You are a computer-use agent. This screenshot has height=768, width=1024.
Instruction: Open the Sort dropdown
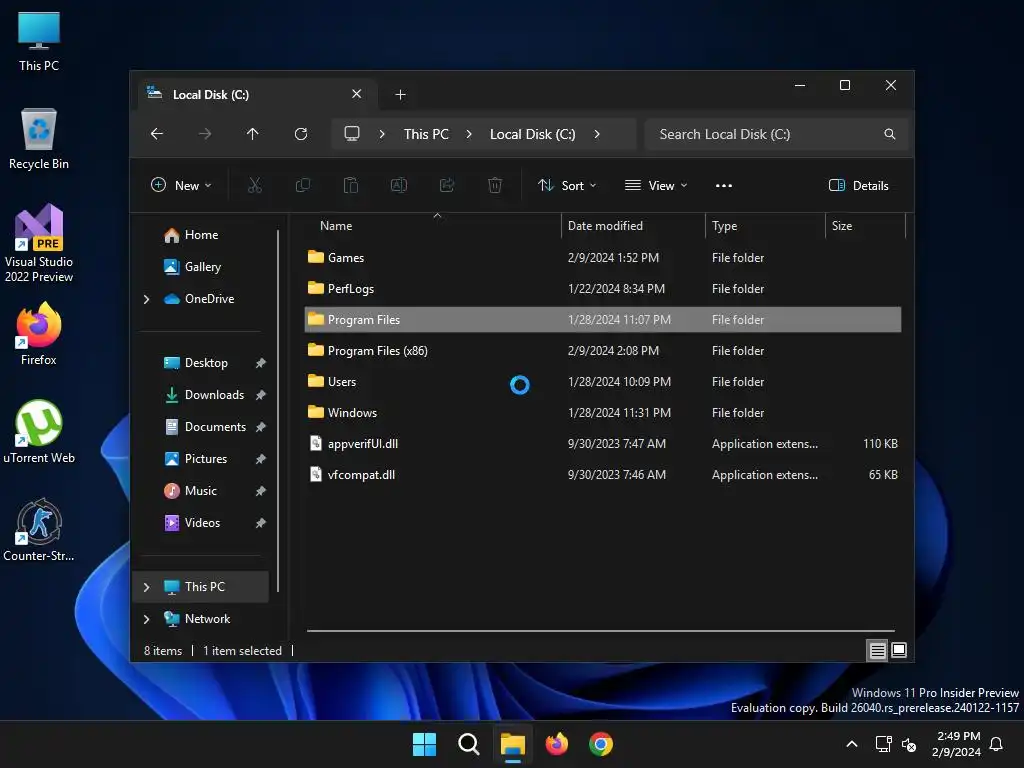tap(567, 185)
